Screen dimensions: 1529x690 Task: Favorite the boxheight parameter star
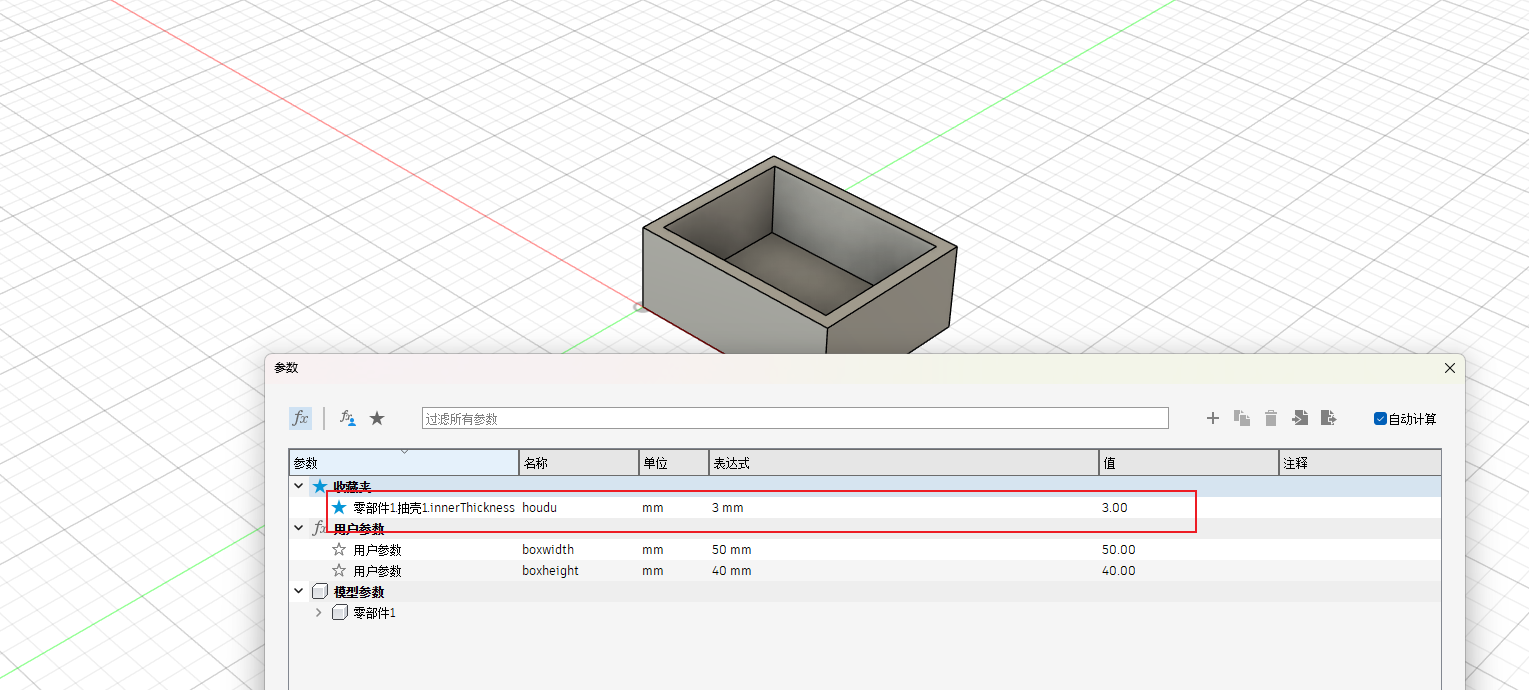pyautogui.click(x=339, y=570)
